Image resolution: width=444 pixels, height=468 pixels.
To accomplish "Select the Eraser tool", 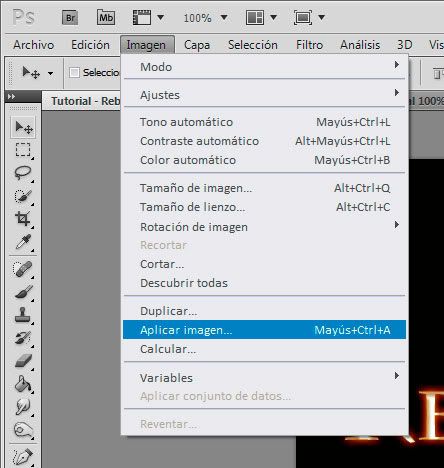I will point(23,361).
